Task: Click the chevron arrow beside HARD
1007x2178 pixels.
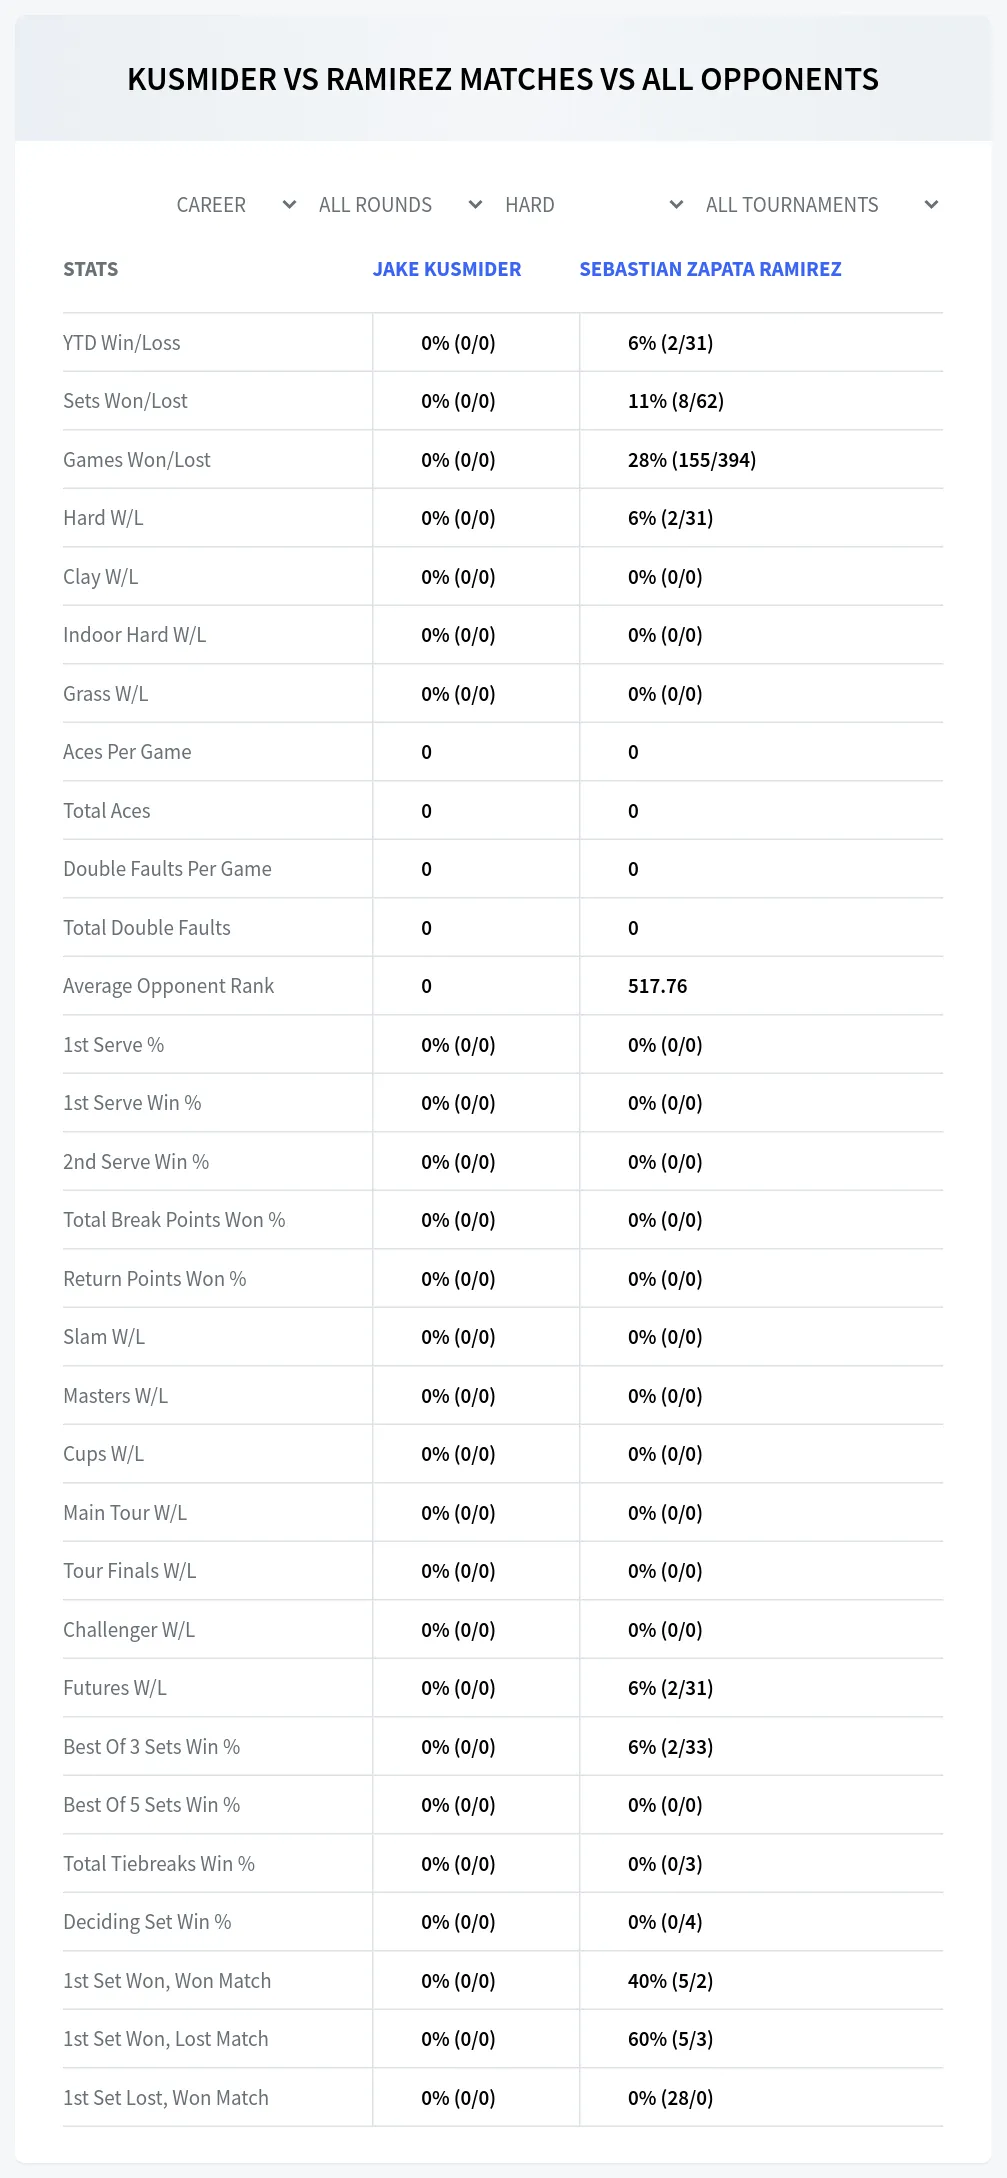Action: (676, 205)
